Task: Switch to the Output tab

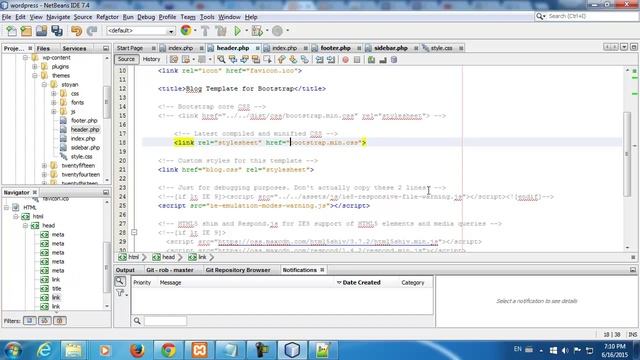Action: tap(125, 270)
